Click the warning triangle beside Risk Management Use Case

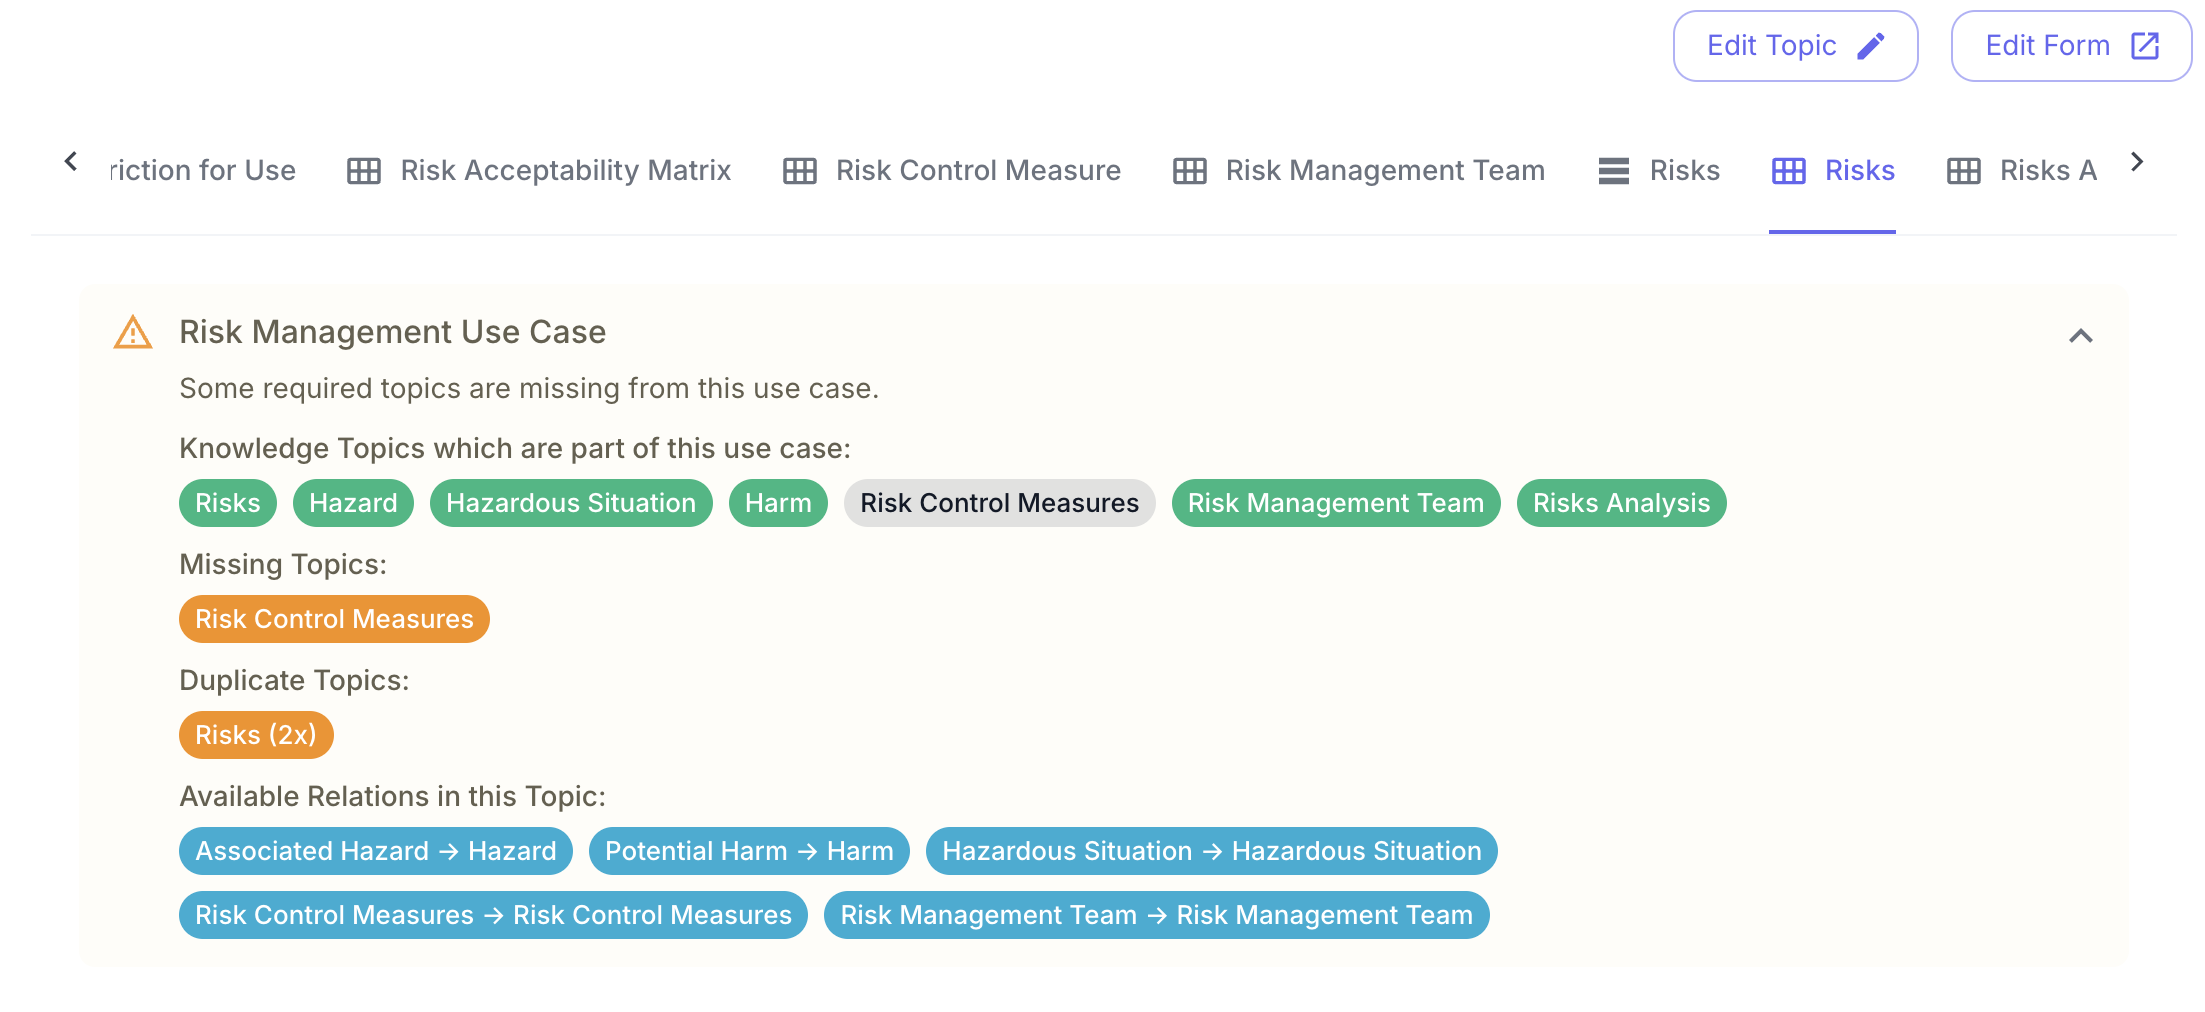pos(133,332)
